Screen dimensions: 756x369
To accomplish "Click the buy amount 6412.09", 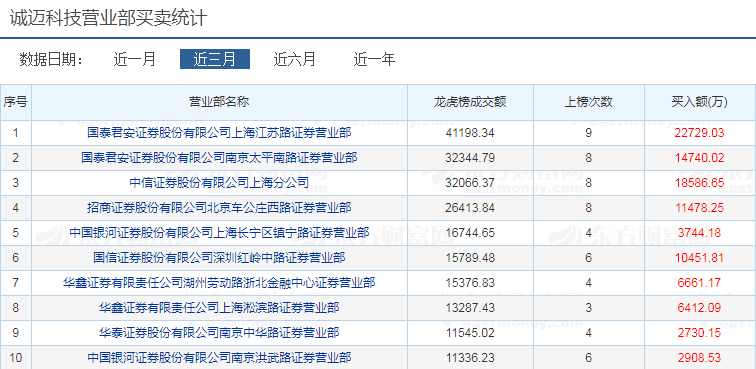I will (700, 308).
